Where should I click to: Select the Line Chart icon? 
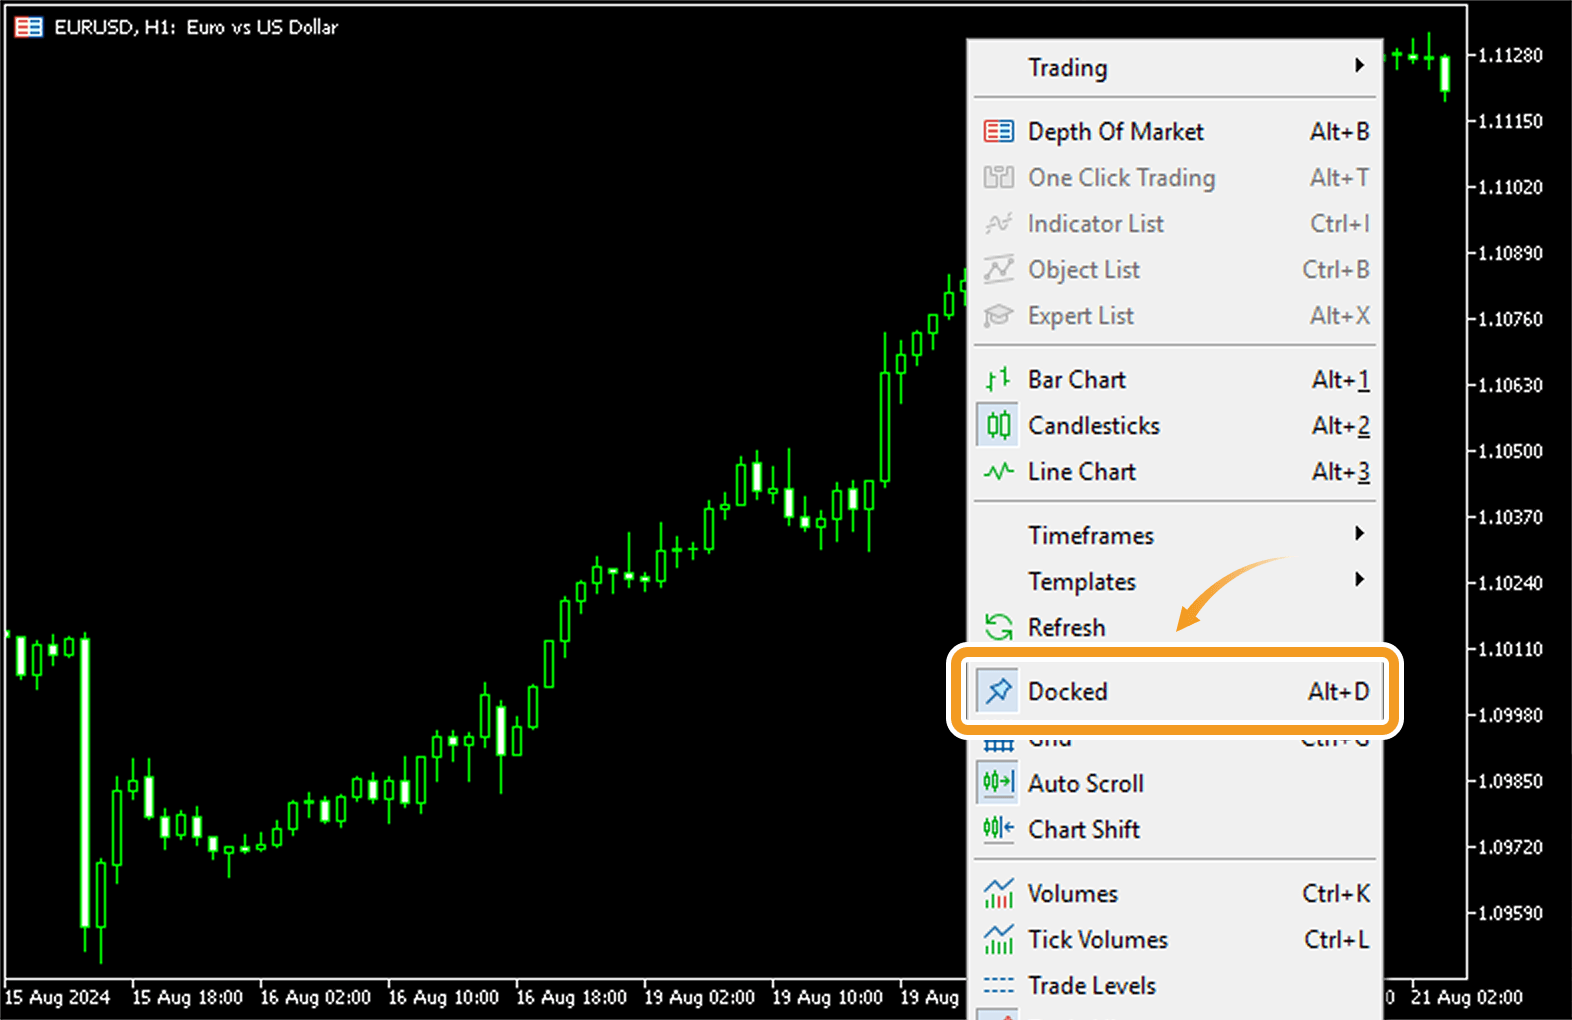998,472
